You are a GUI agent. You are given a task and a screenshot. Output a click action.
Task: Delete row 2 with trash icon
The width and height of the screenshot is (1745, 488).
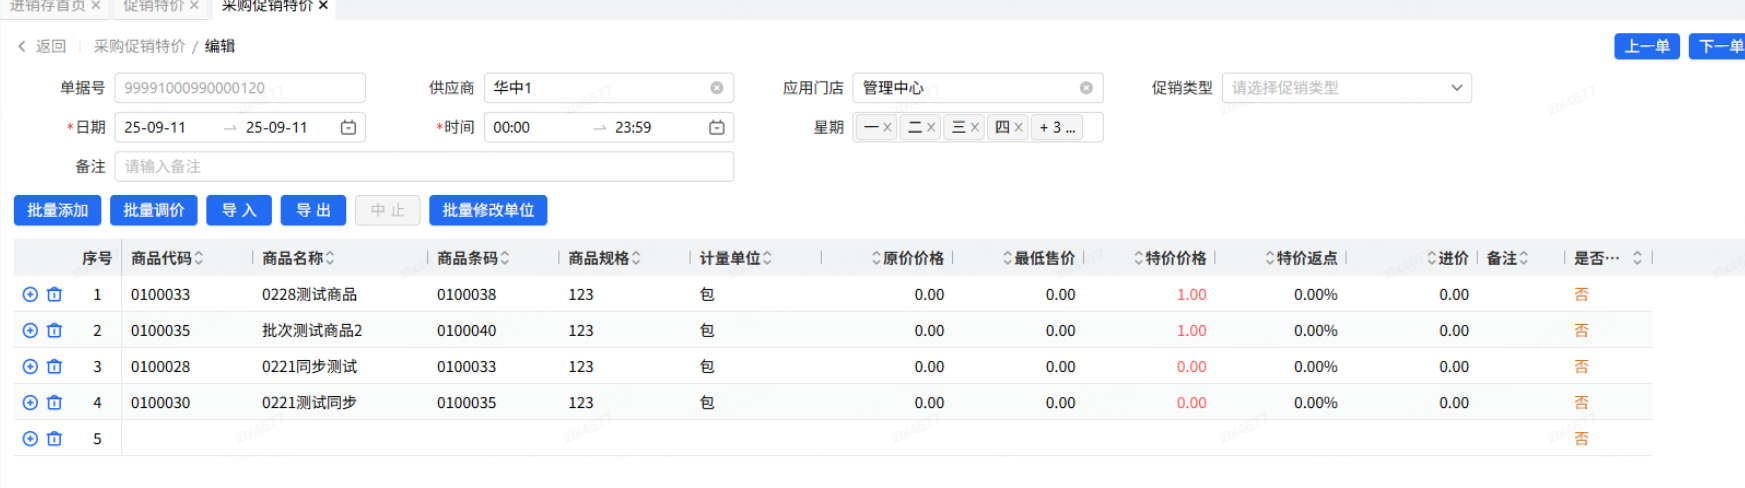tap(55, 330)
